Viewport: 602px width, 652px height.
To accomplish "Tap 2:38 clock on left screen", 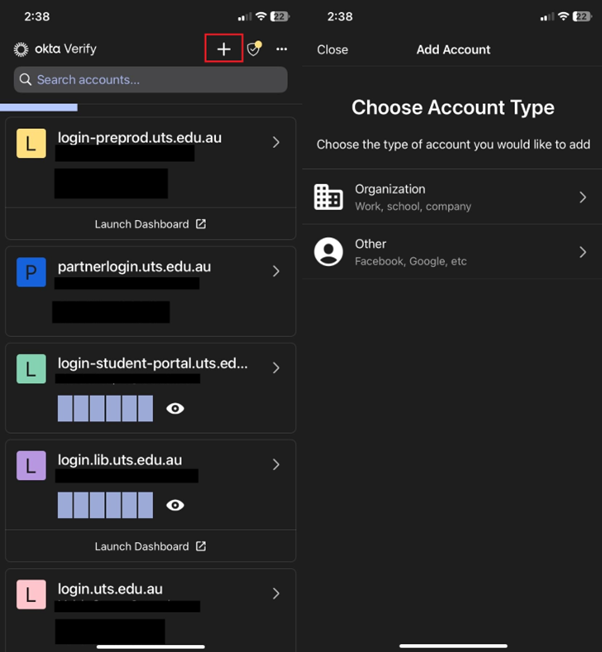I will (x=37, y=17).
